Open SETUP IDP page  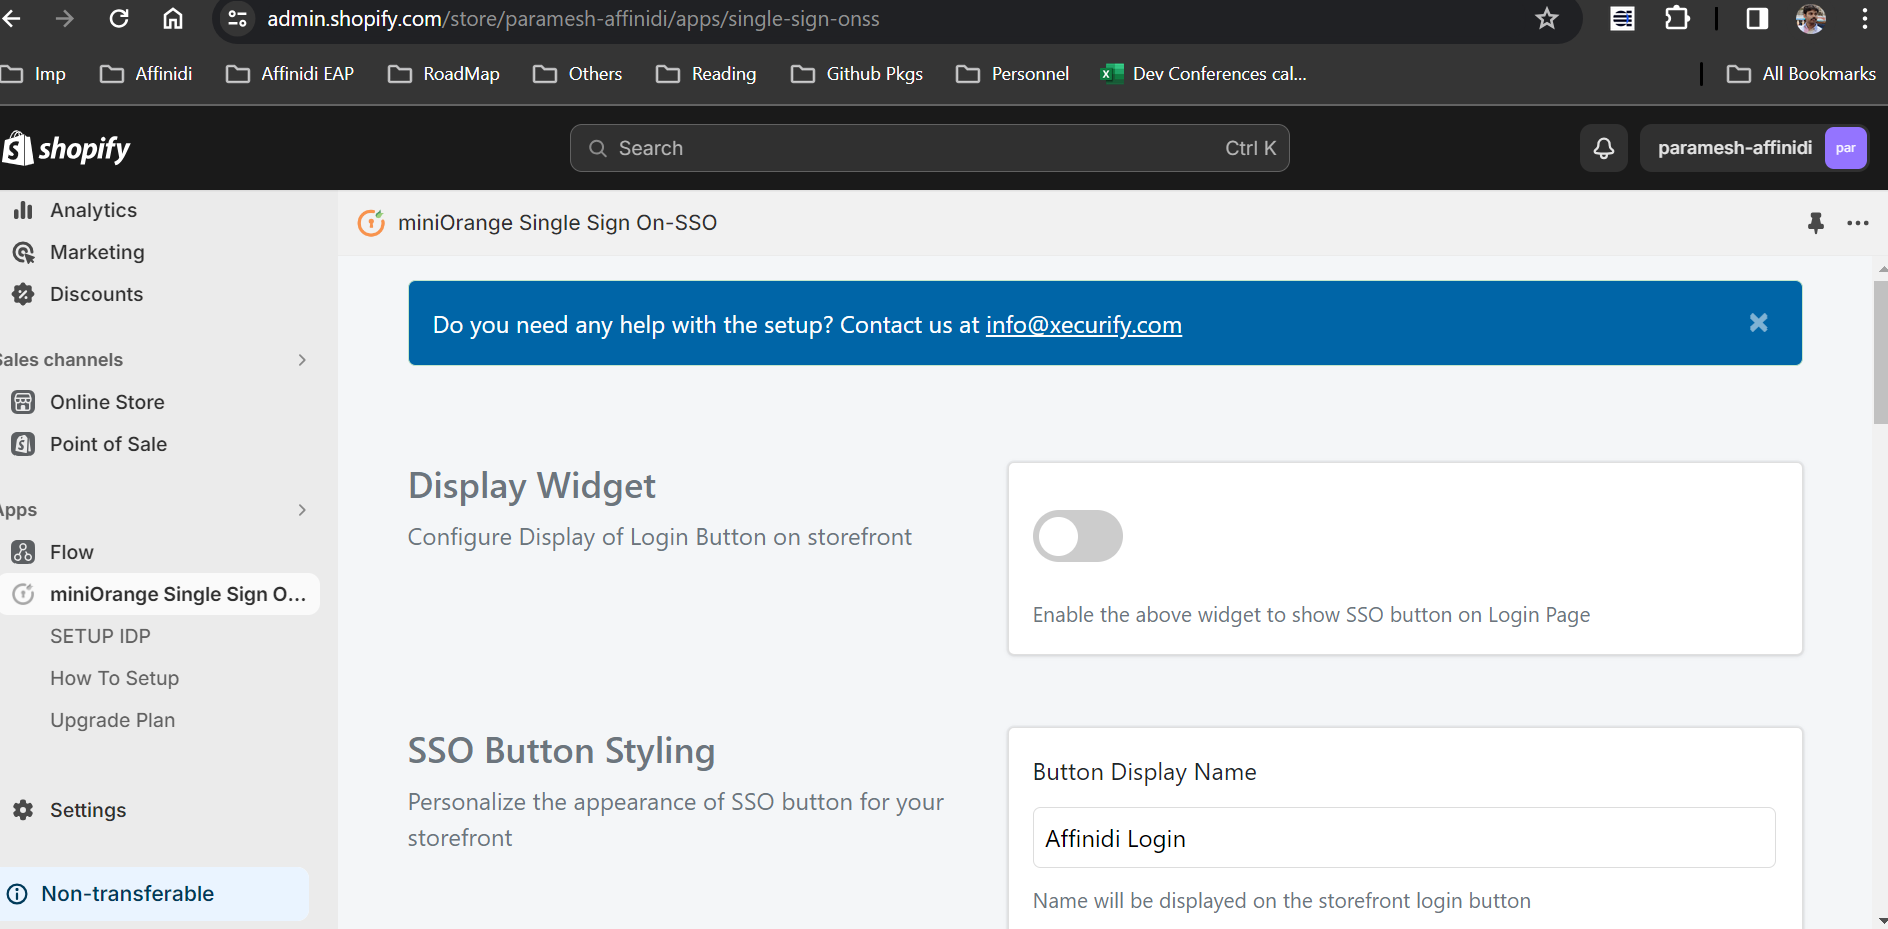100,636
